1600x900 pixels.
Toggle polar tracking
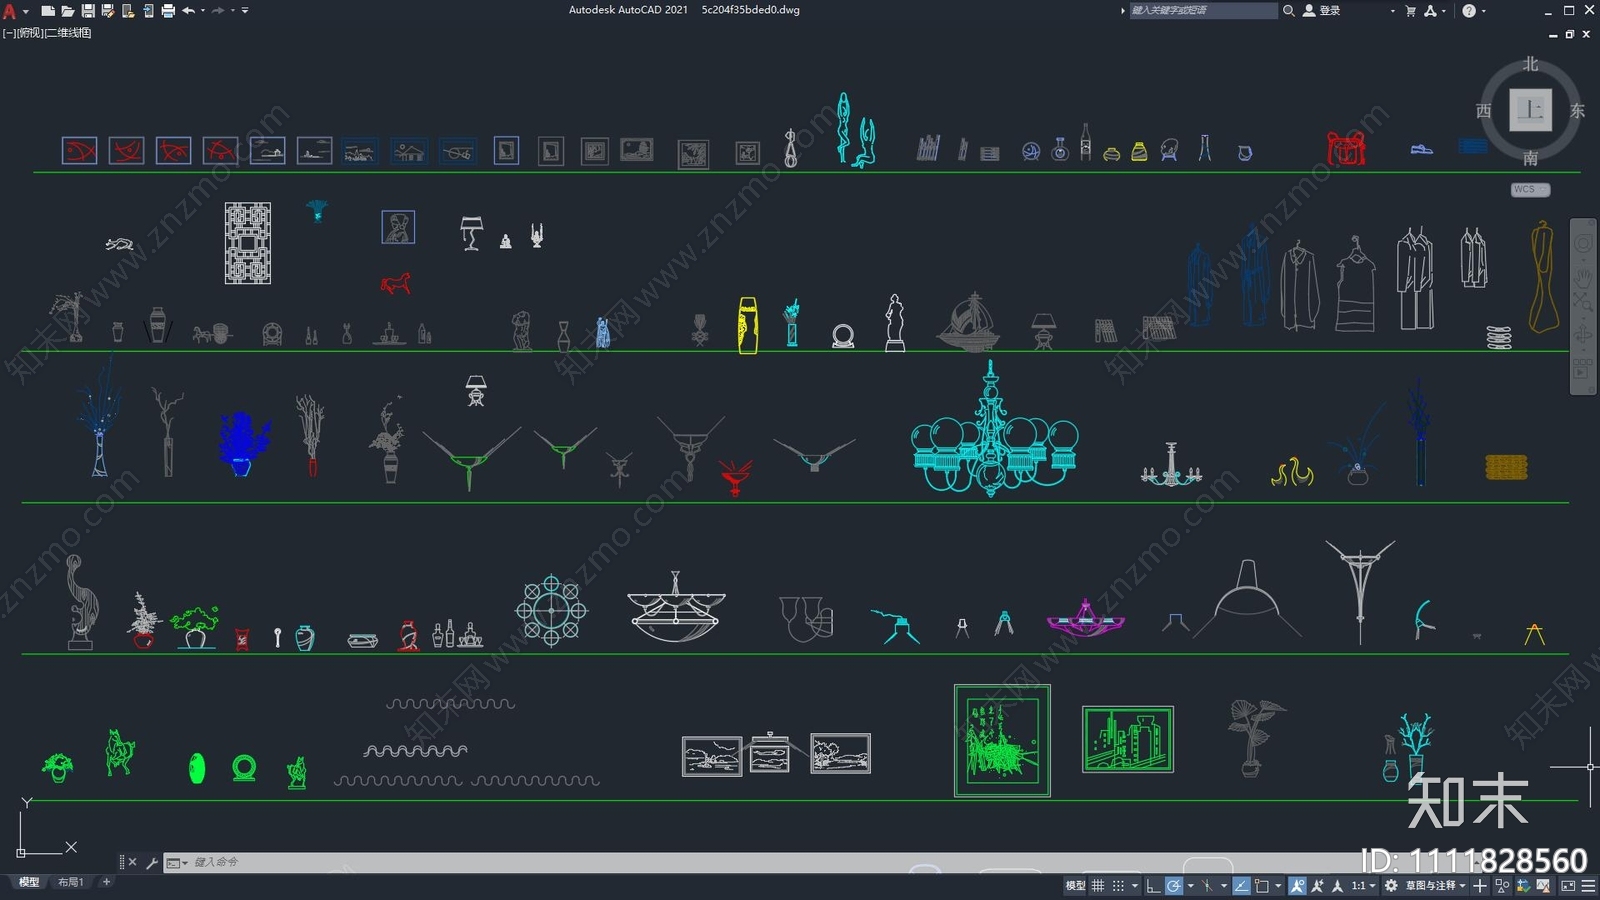pos(1174,886)
